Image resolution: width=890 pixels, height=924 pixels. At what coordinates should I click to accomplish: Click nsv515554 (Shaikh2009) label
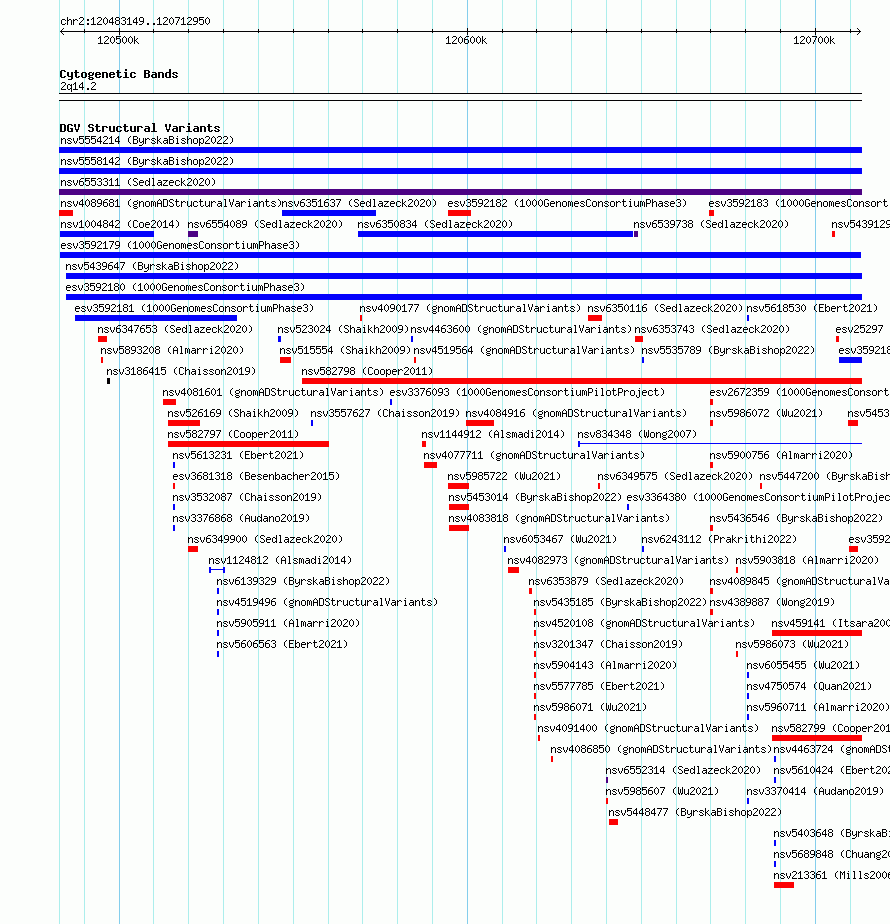click(345, 351)
